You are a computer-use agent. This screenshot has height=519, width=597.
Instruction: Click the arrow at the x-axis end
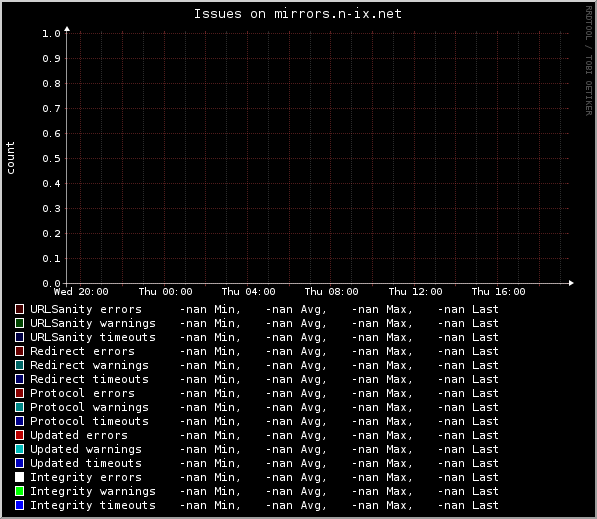click(x=571, y=283)
